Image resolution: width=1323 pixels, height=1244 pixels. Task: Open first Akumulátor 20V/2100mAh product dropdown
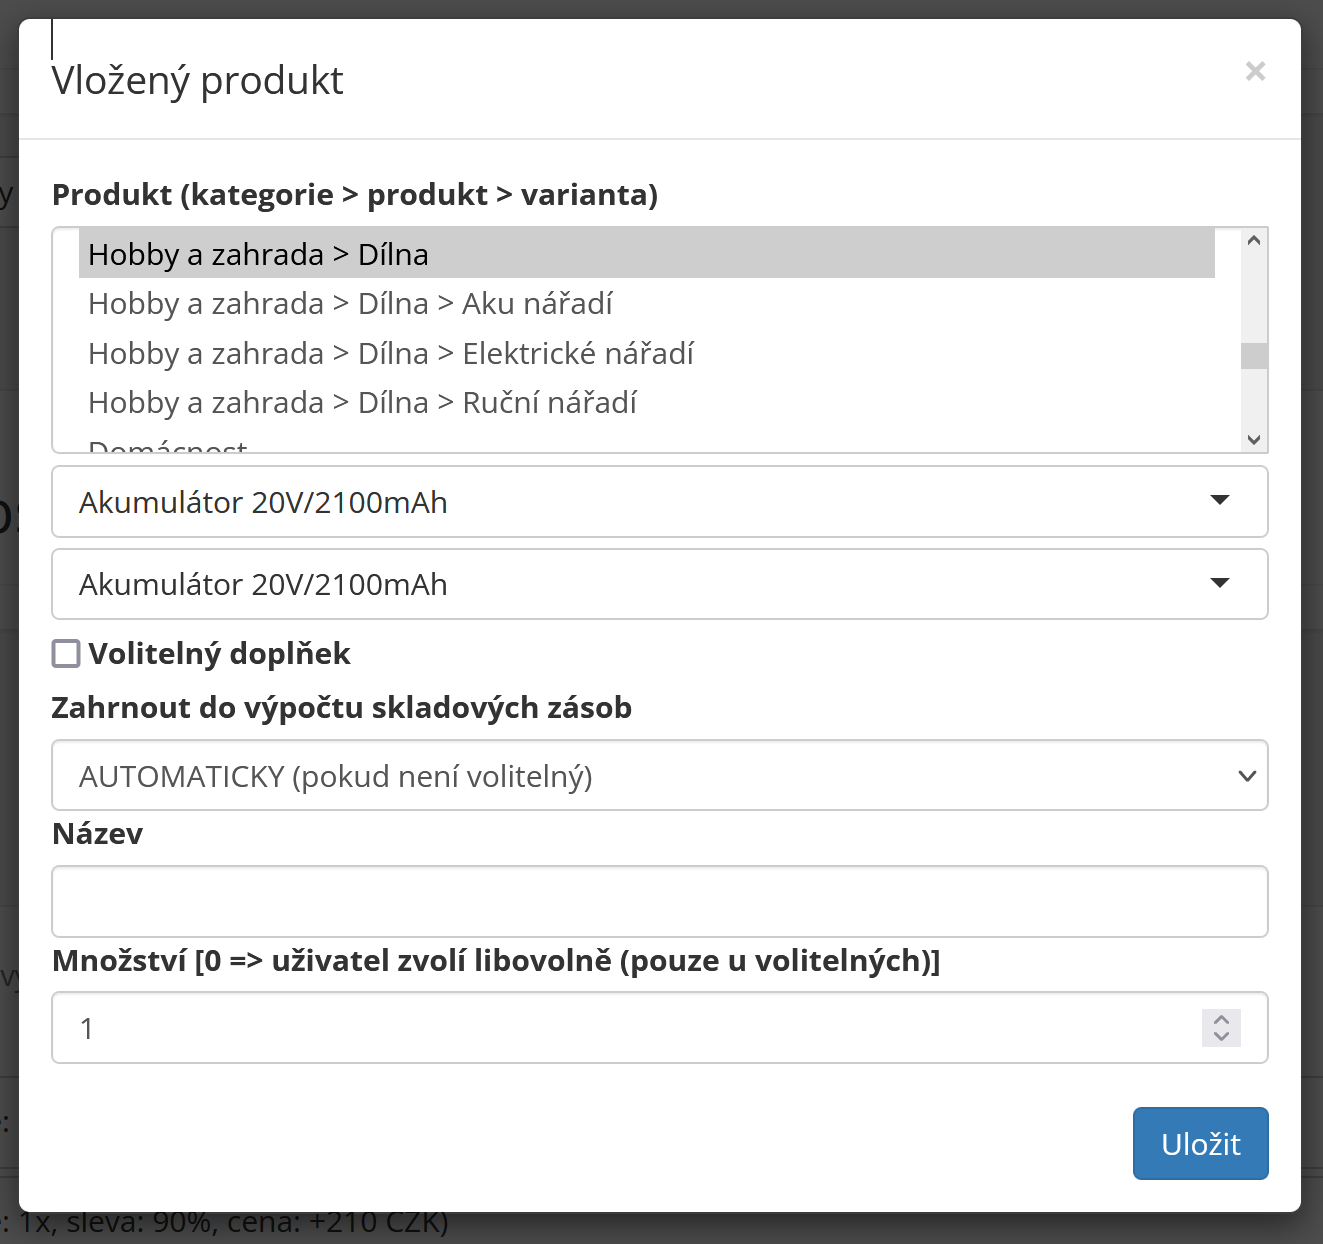660,502
